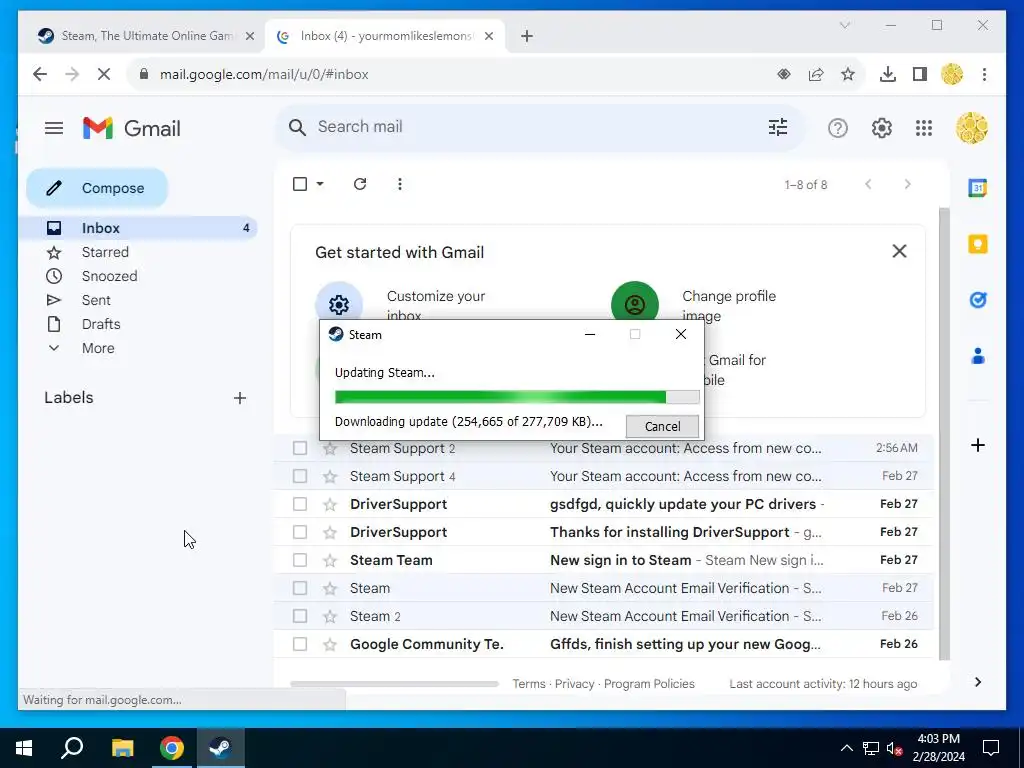Viewport: 1024px width, 768px height.
Task: Show side panel arrow at bottom right
Action: 978,682
